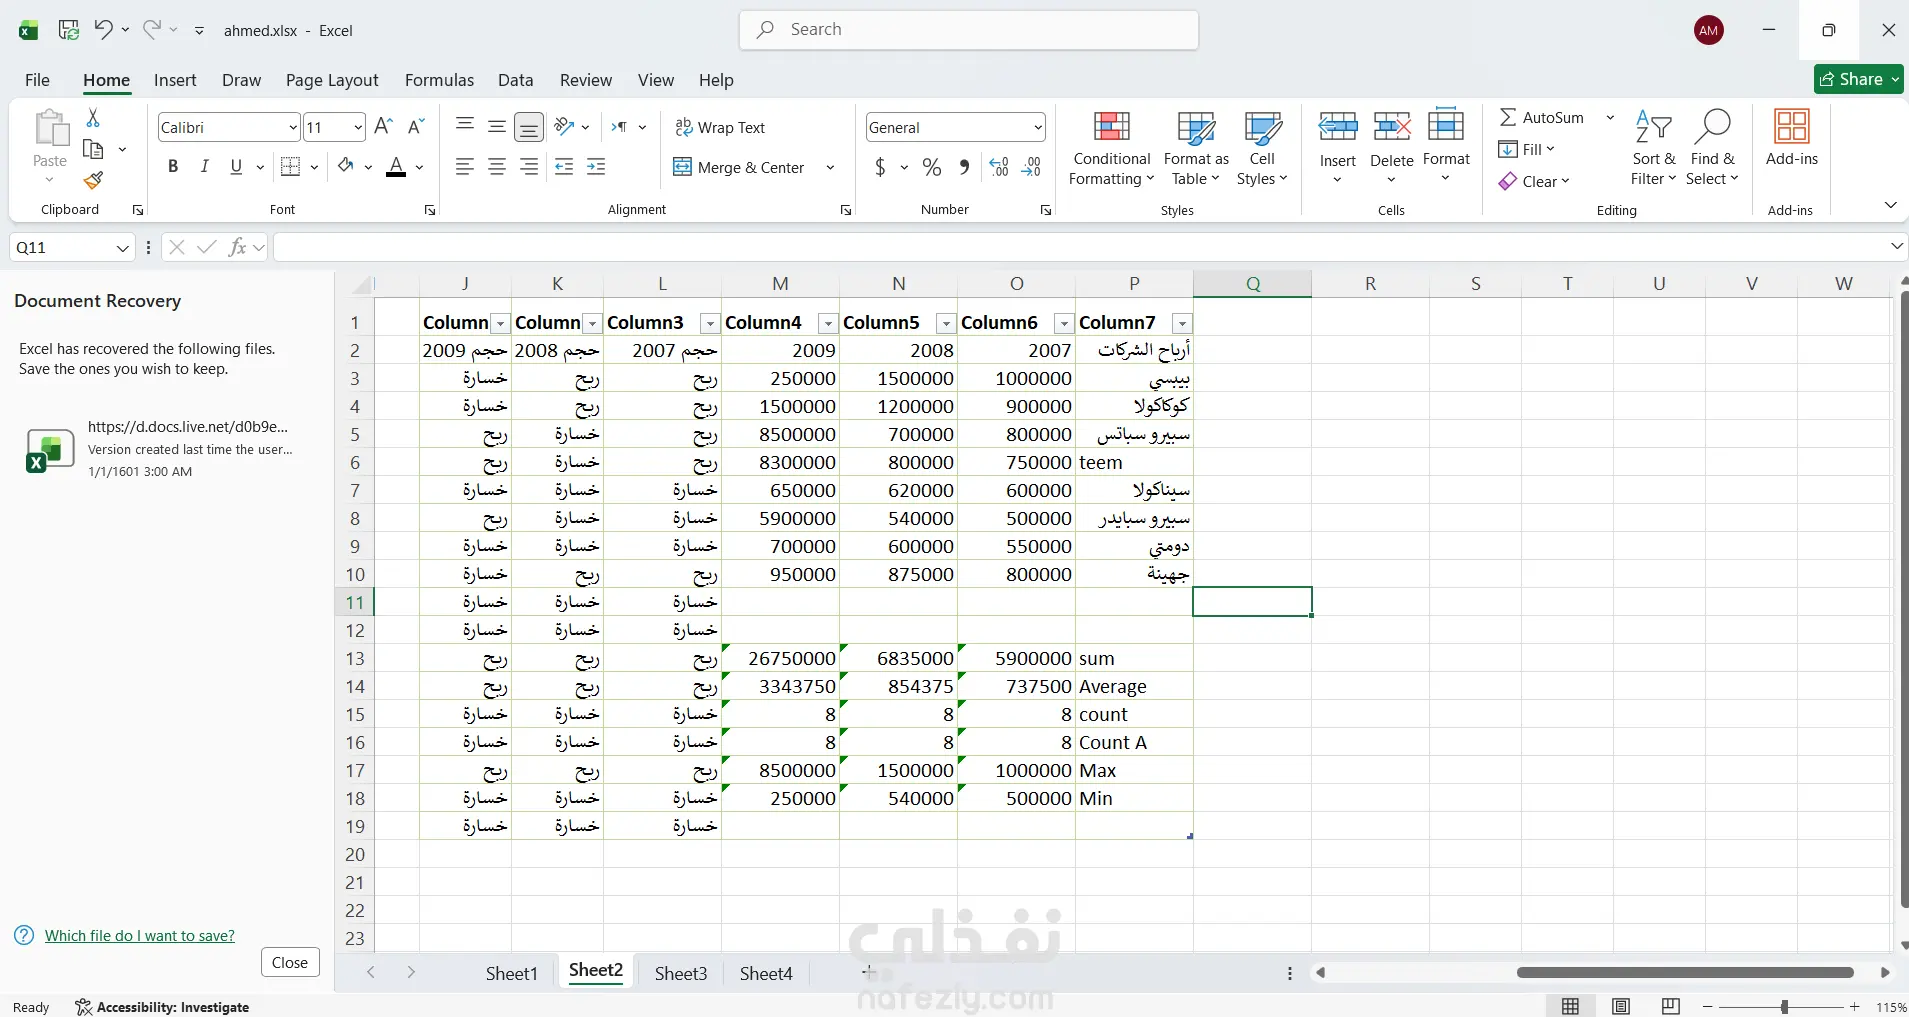Image resolution: width=1909 pixels, height=1017 pixels.
Task: Click the Font Color red A swatch
Action: pyautogui.click(x=396, y=167)
